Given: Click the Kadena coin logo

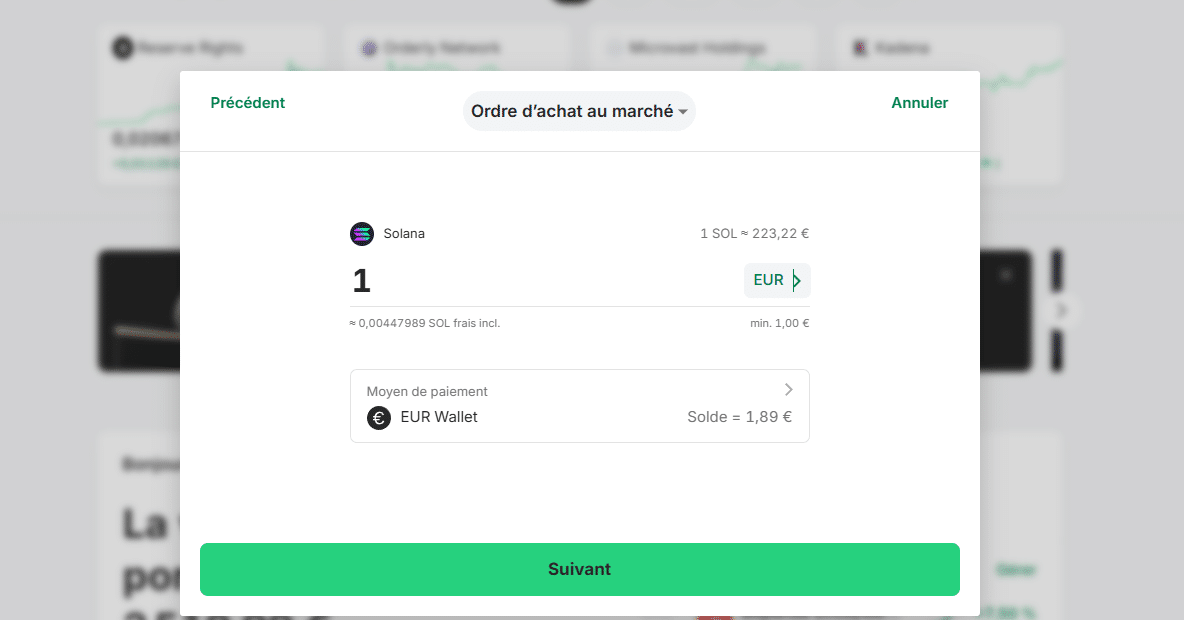Looking at the screenshot, I should [x=858, y=46].
